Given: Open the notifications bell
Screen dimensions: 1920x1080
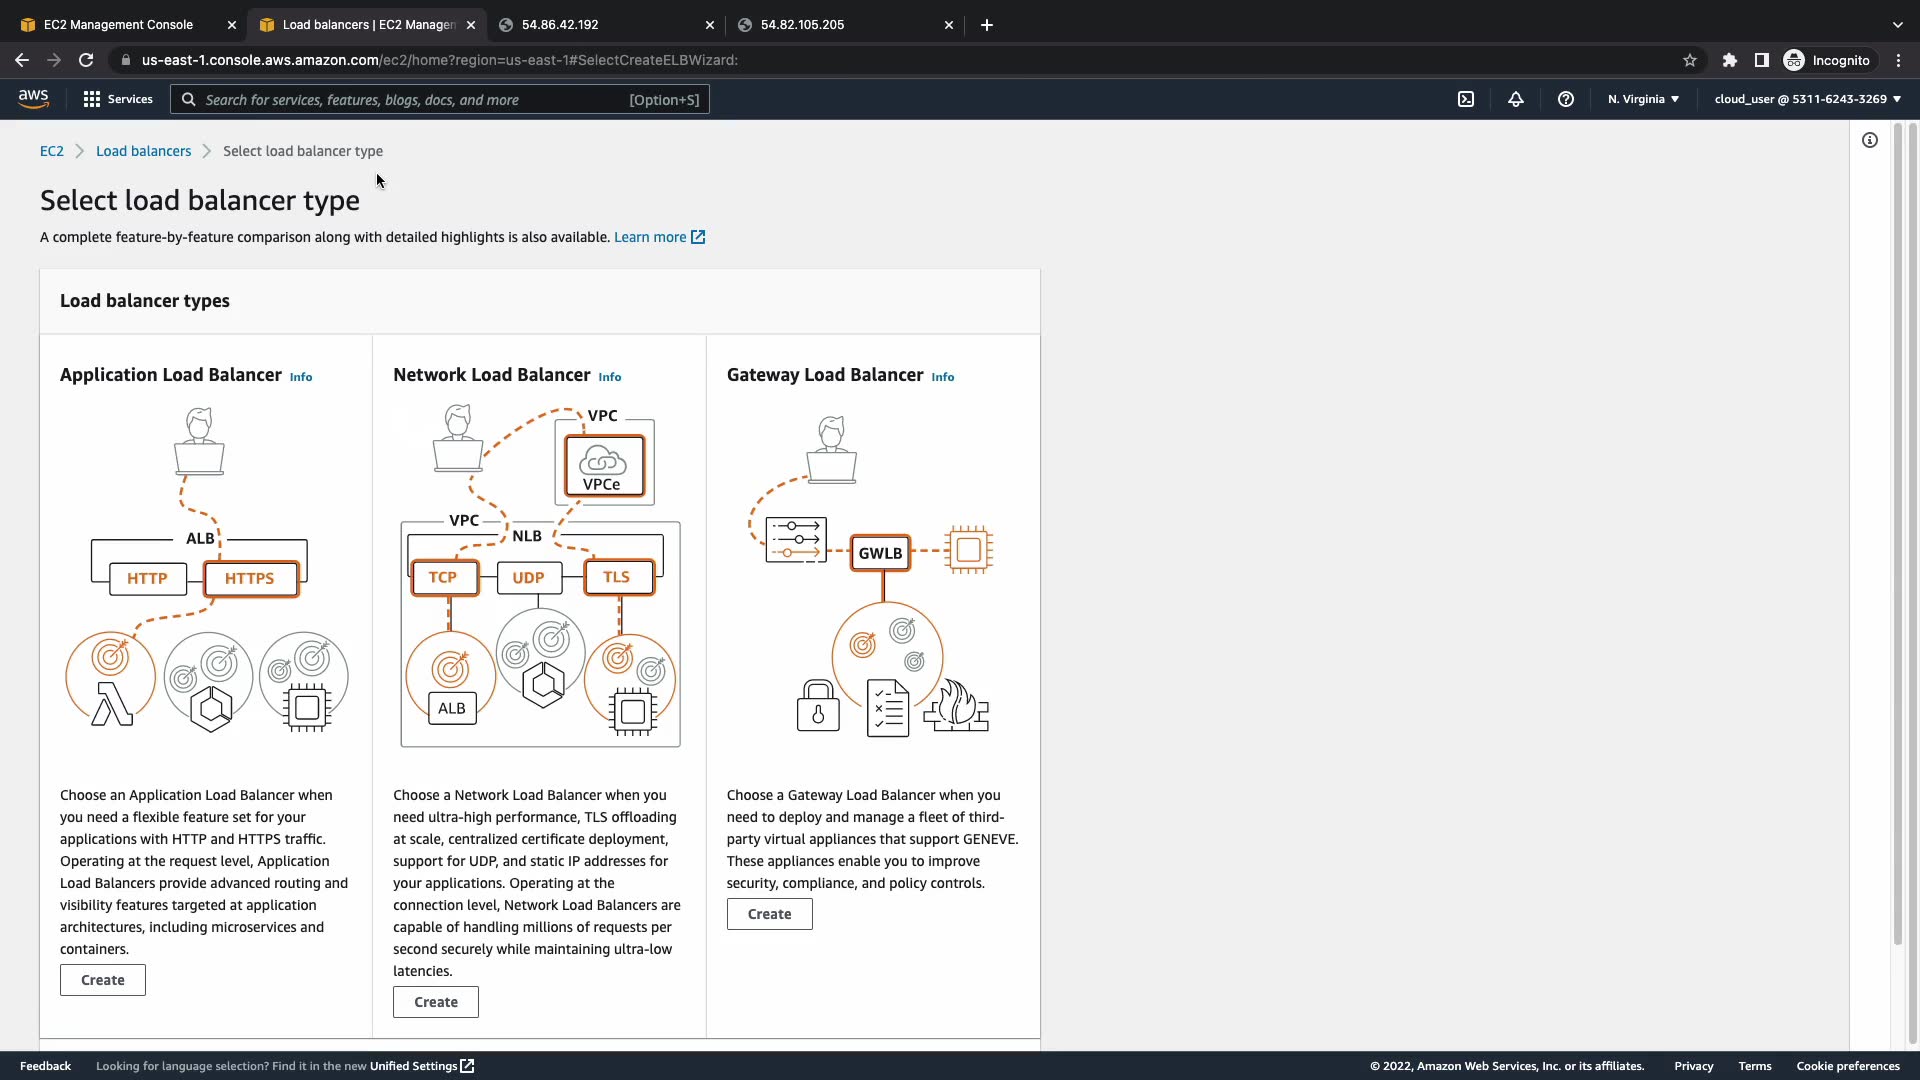Looking at the screenshot, I should coord(1516,99).
